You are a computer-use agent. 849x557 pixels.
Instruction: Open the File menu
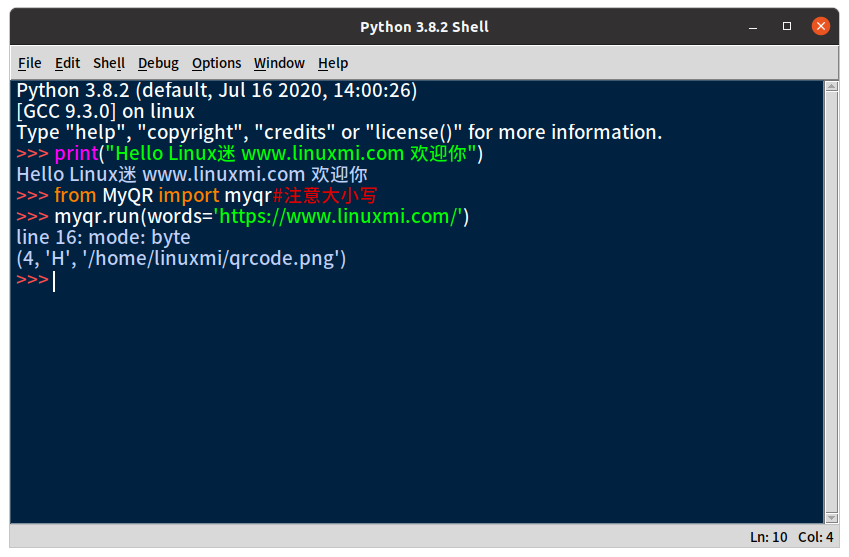29,63
